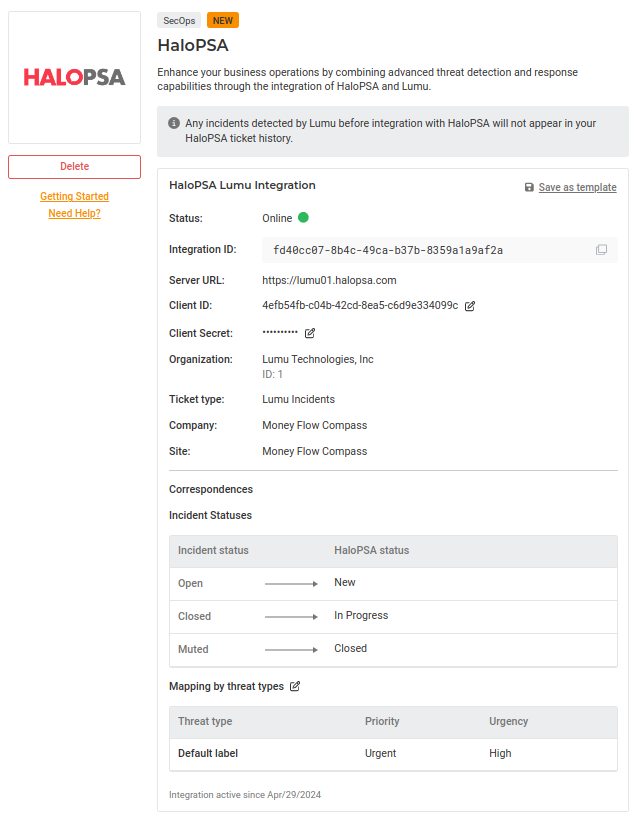Click the Integration ID text field
Image resolution: width=639 pixels, height=821 pixels.
(420, 250)
